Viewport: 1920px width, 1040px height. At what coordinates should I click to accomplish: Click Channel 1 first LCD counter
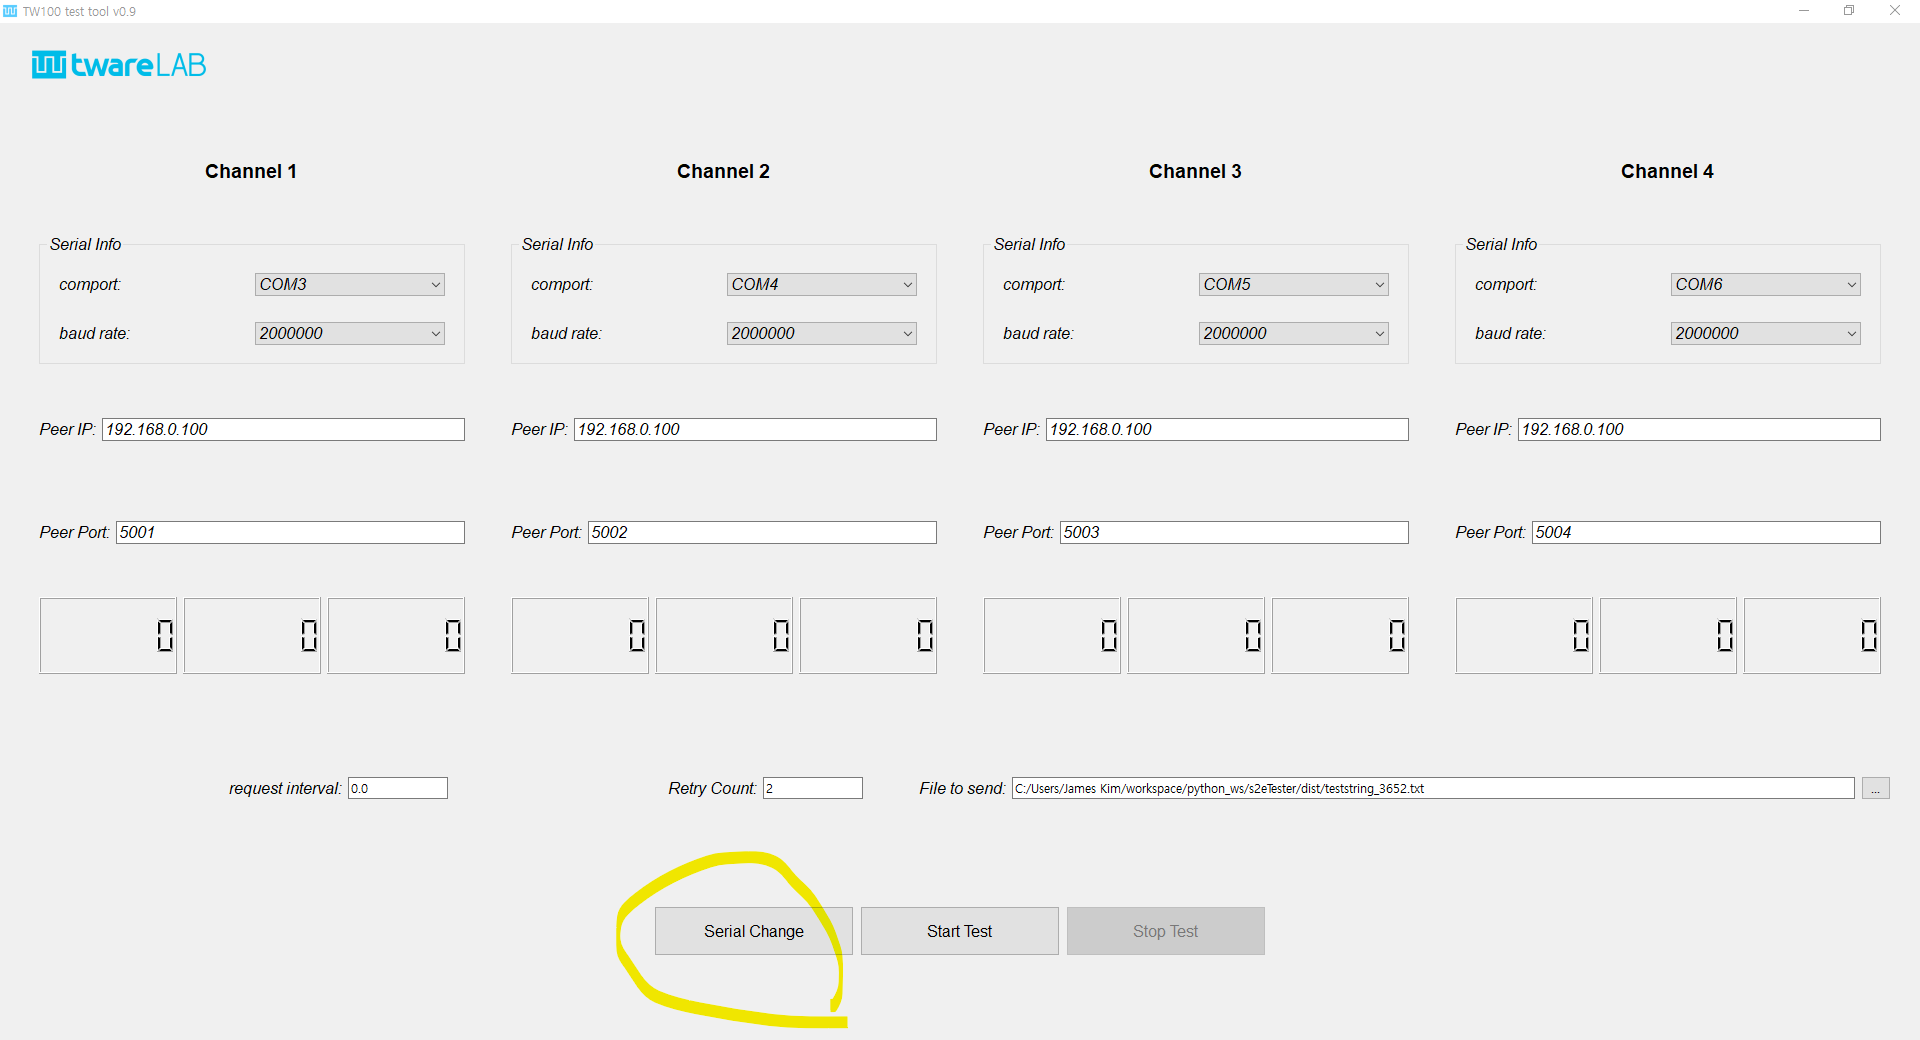tap(108, 636)
